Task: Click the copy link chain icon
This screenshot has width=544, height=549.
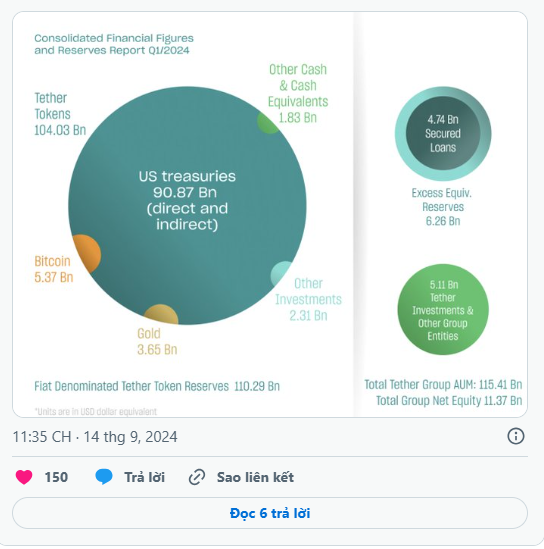Action: point(197,477)
